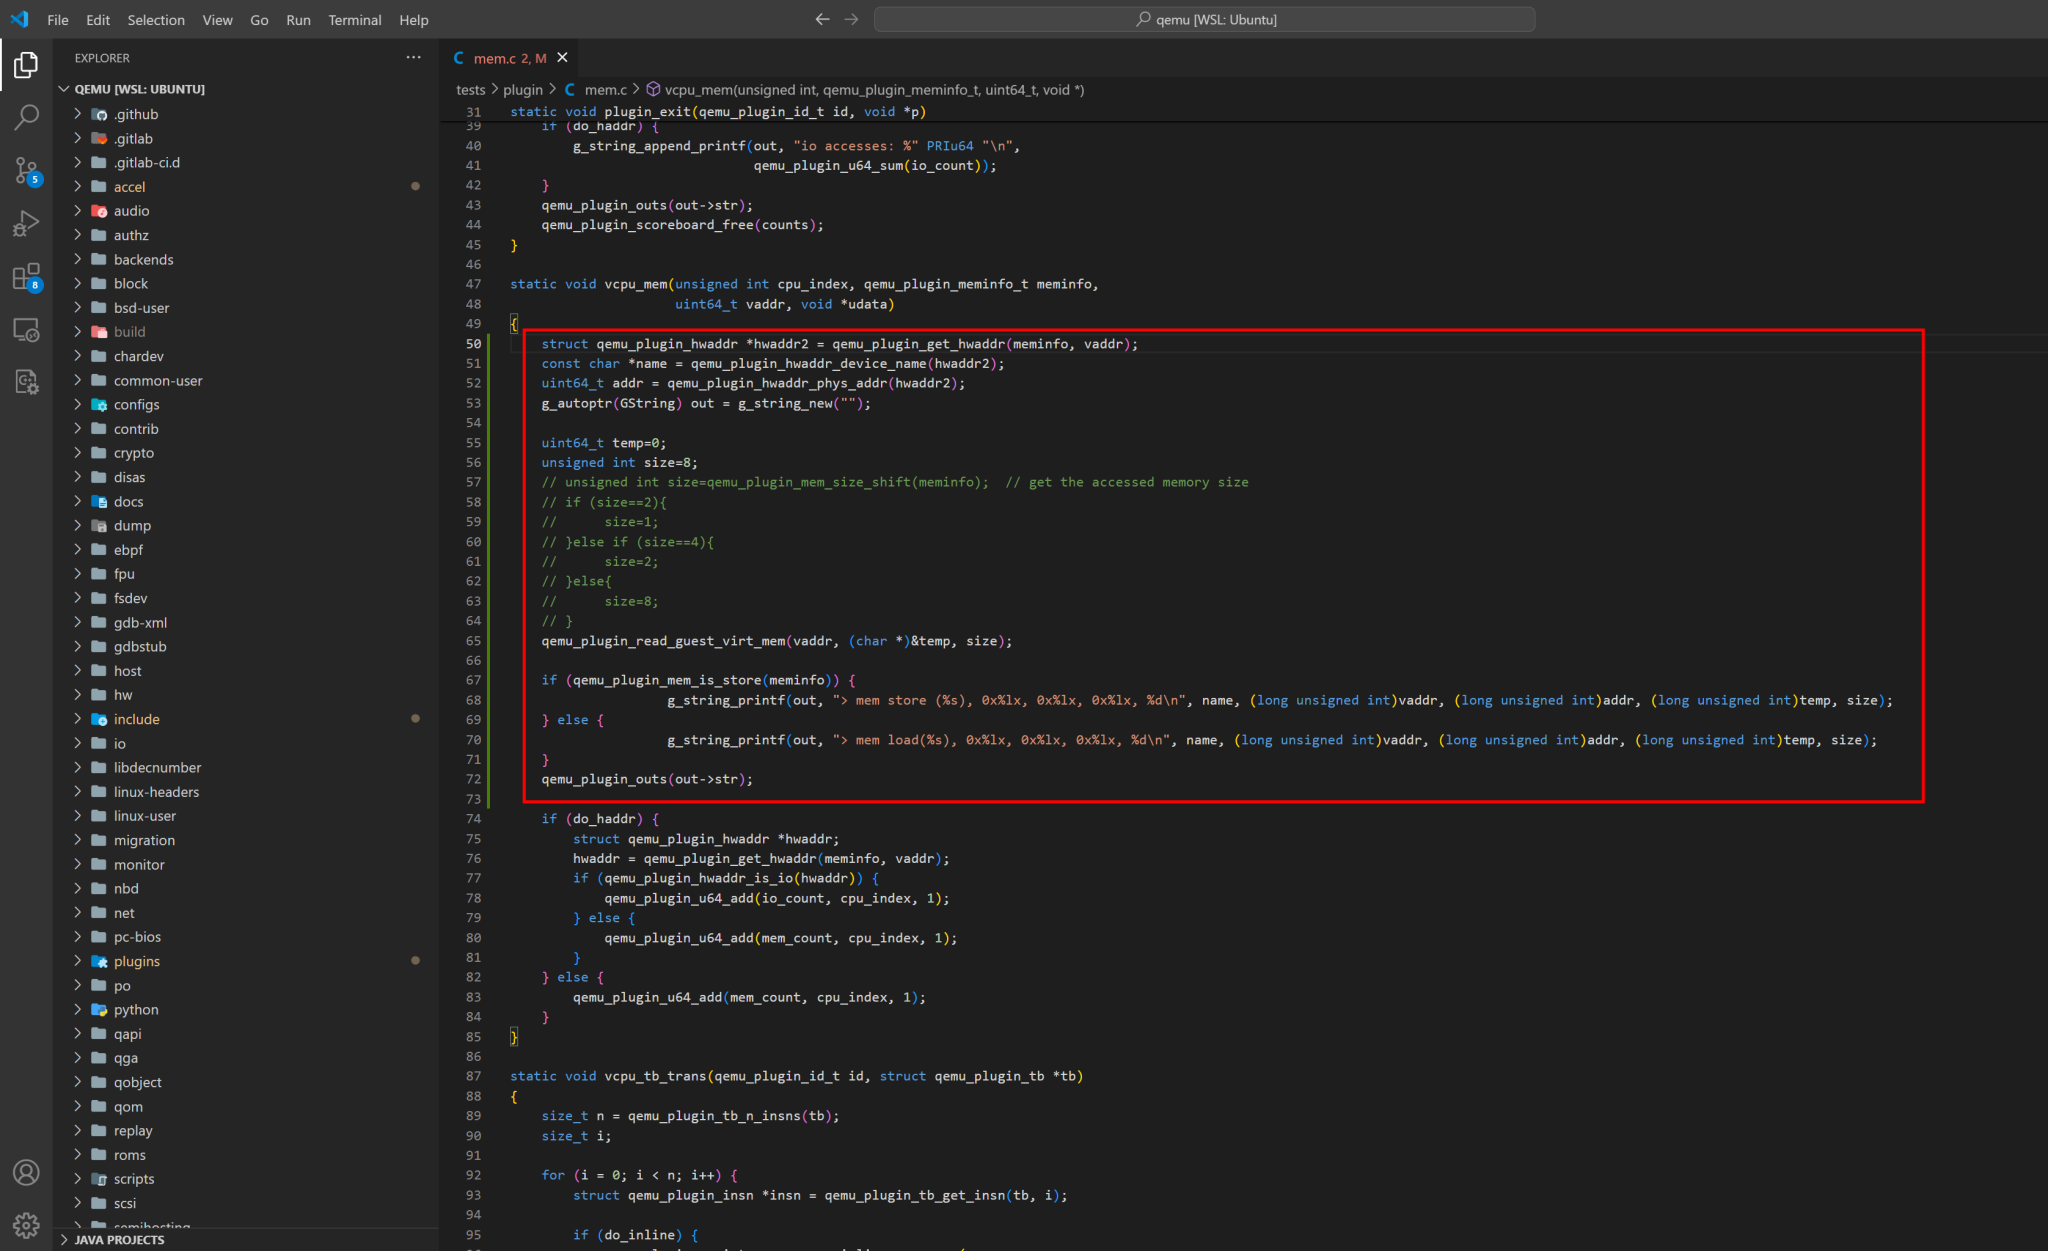
Task: Open the Manage settings gear icon
Action: (x=26, y=1224)
